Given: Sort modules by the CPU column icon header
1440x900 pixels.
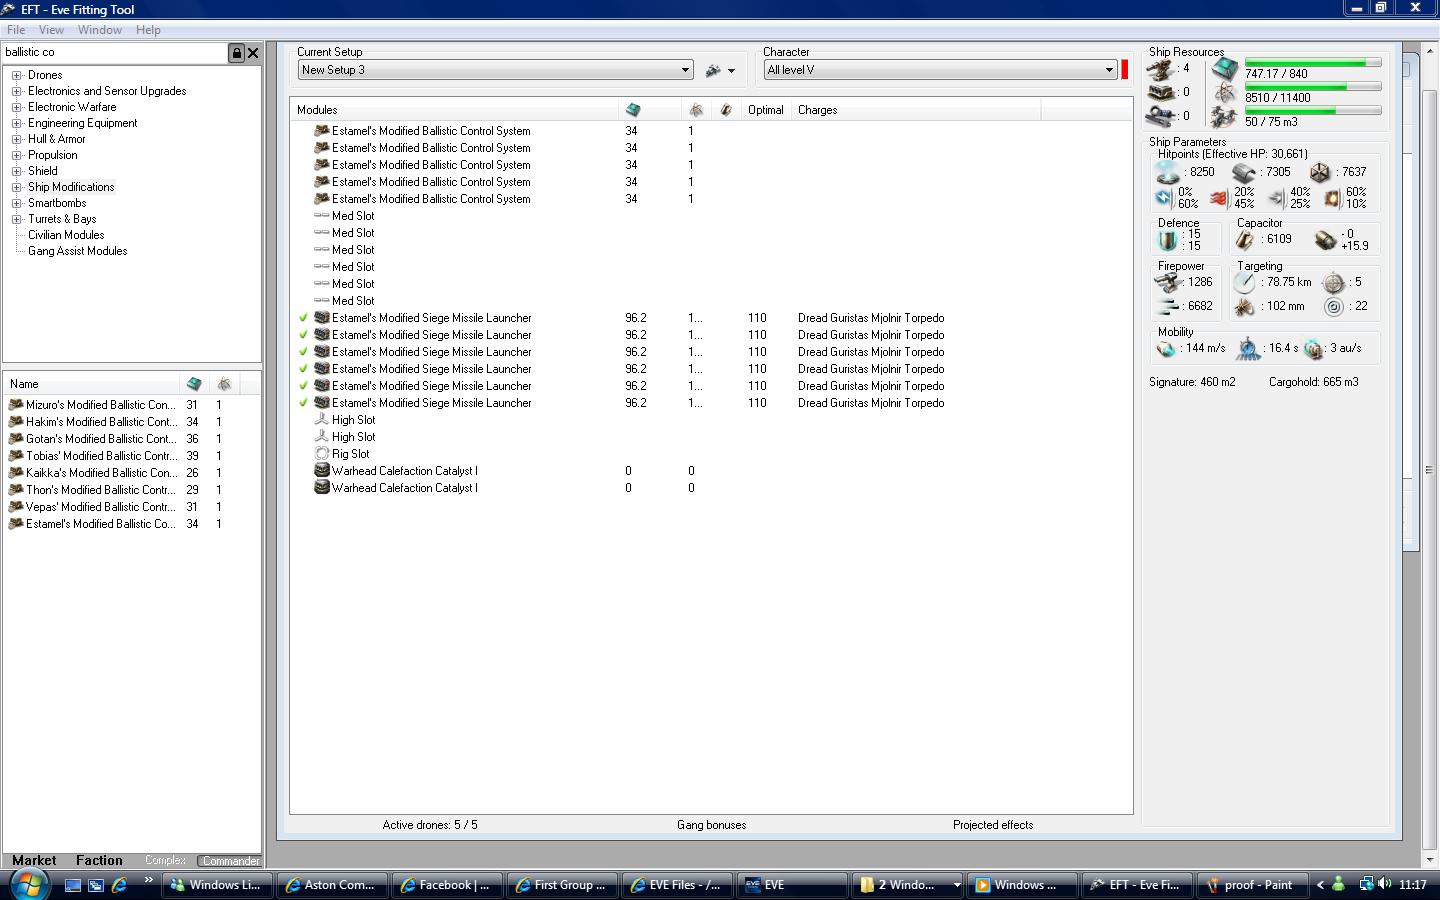Looking at the screenshot, I should pyautogui.click(x=632, y=110).
